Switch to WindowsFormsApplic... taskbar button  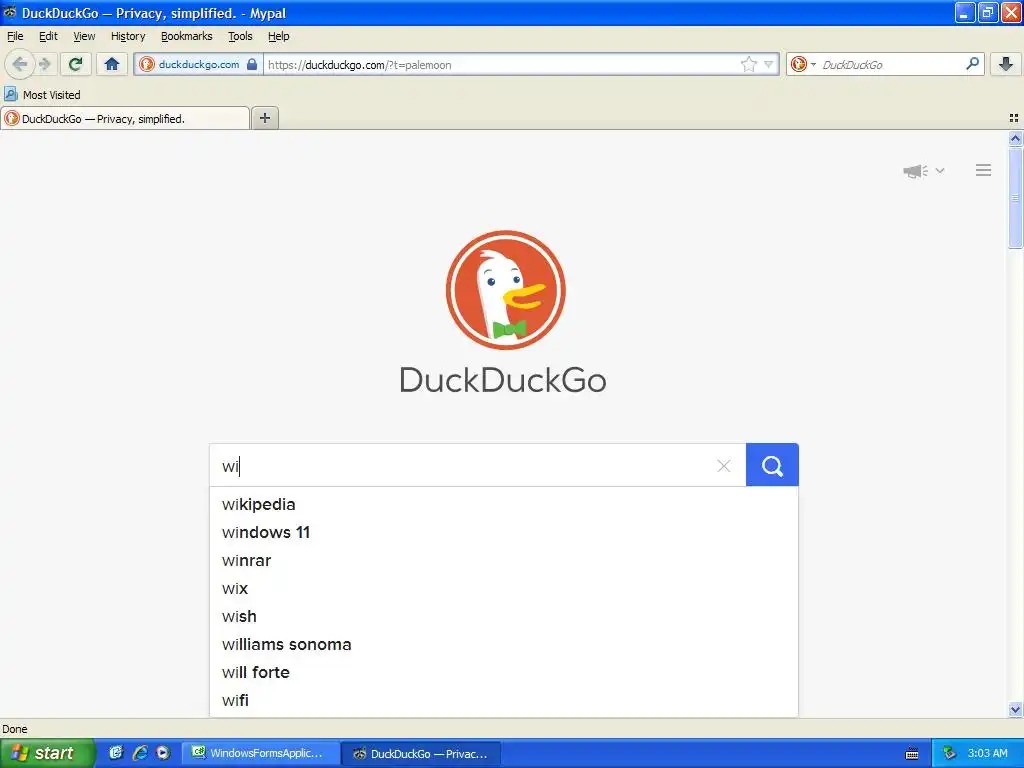[x=260, y=753]
